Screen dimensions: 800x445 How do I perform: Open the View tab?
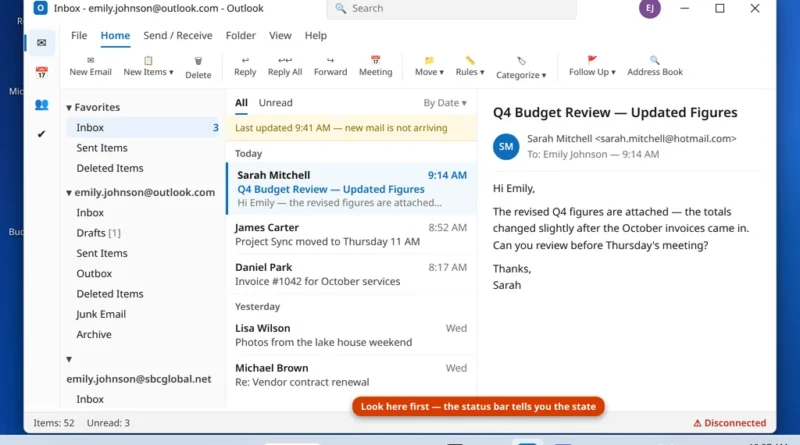click(280, 36)
